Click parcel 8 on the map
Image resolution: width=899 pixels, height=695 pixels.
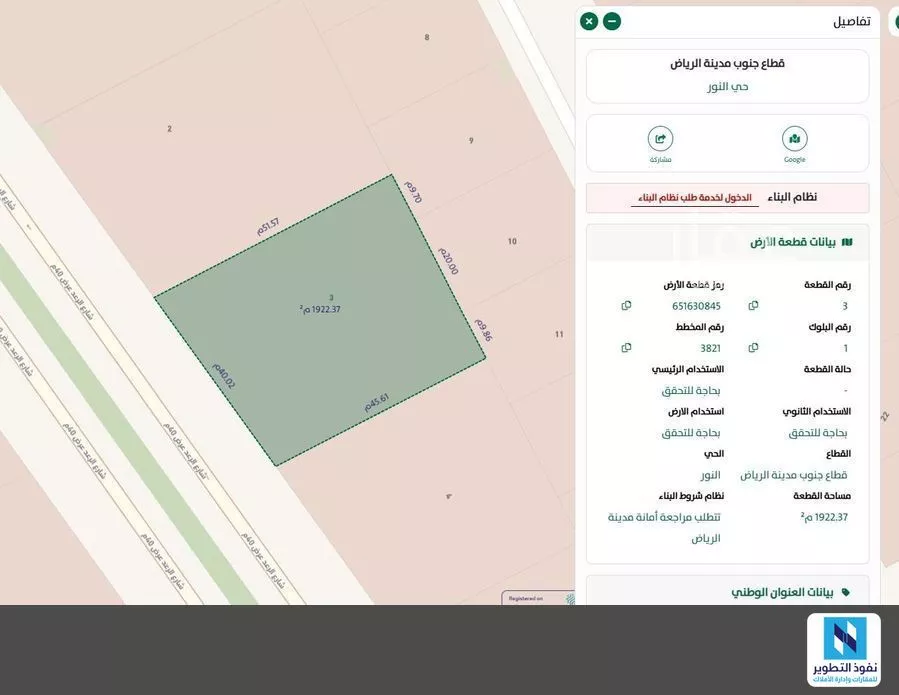pyautogui.click(x=427, y=37)
